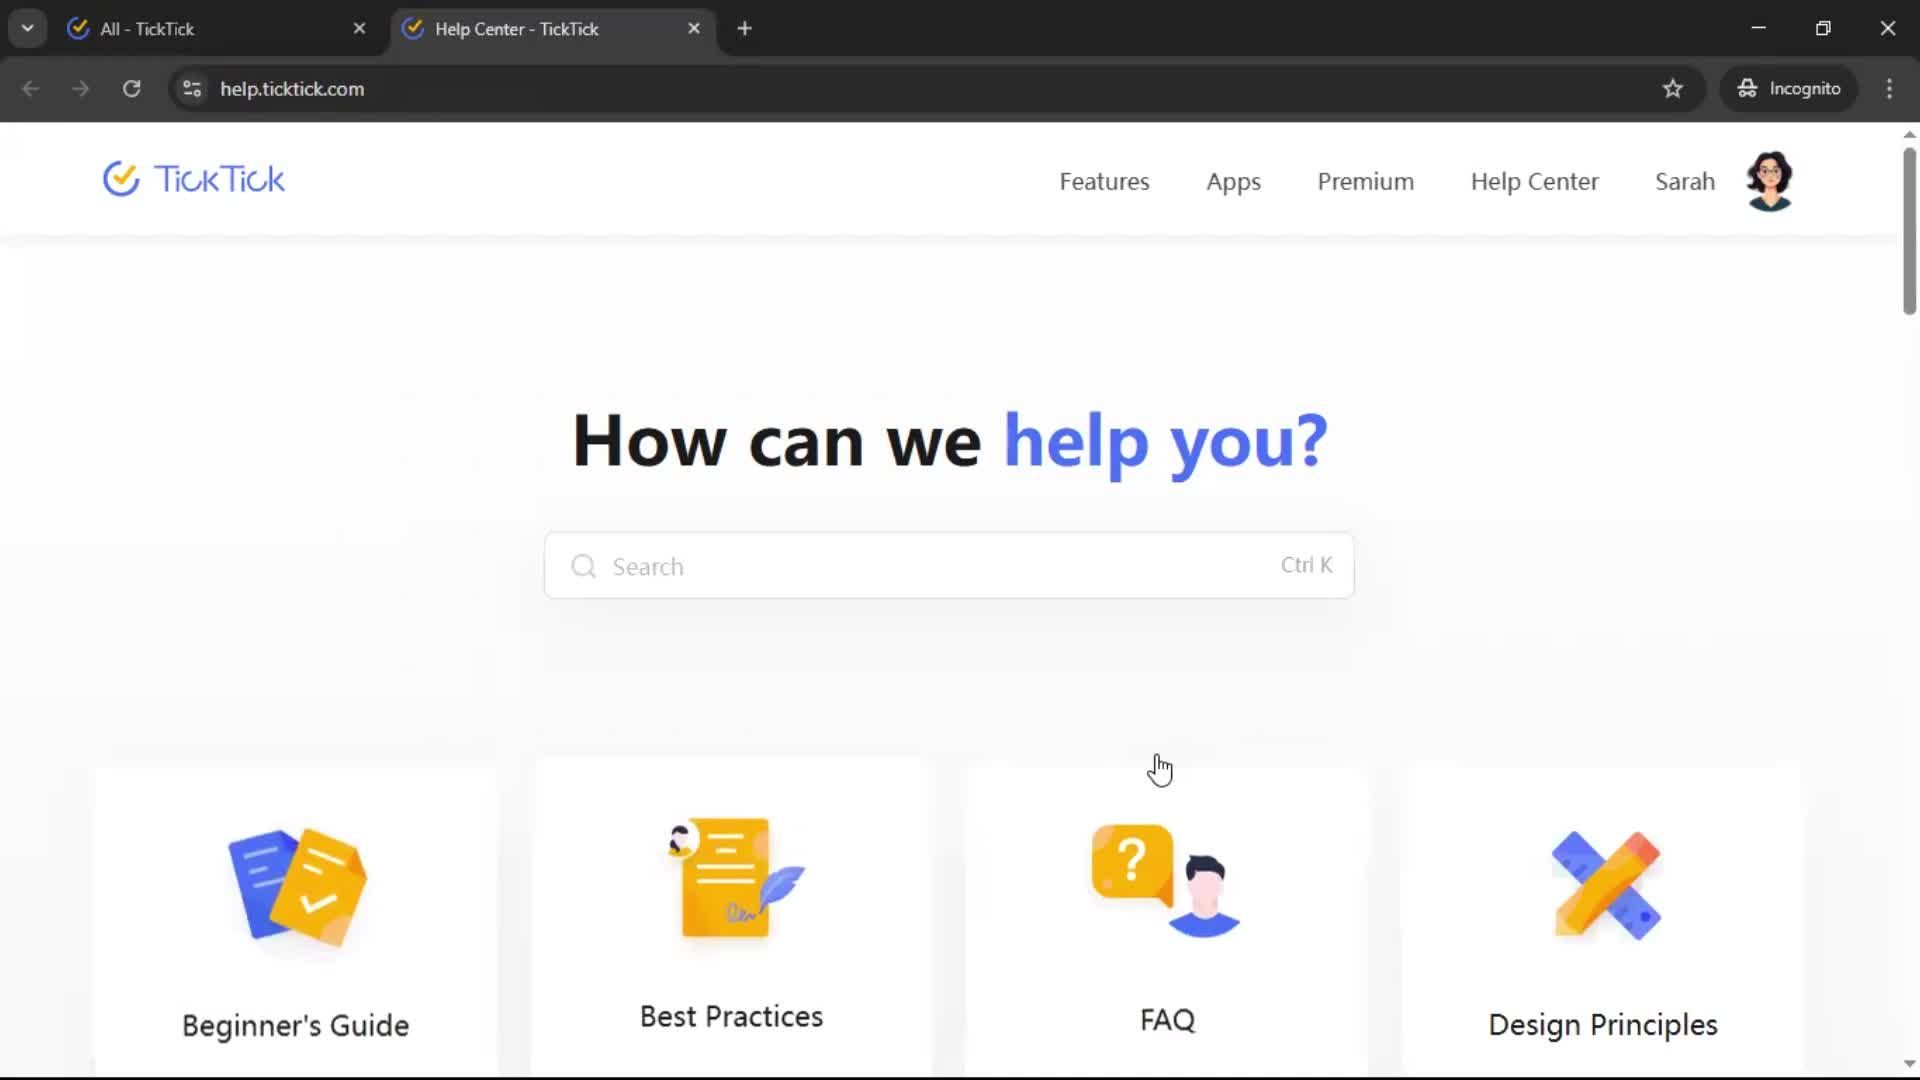Click the search magnifier icon
1920x1080 pixels.
583,567
